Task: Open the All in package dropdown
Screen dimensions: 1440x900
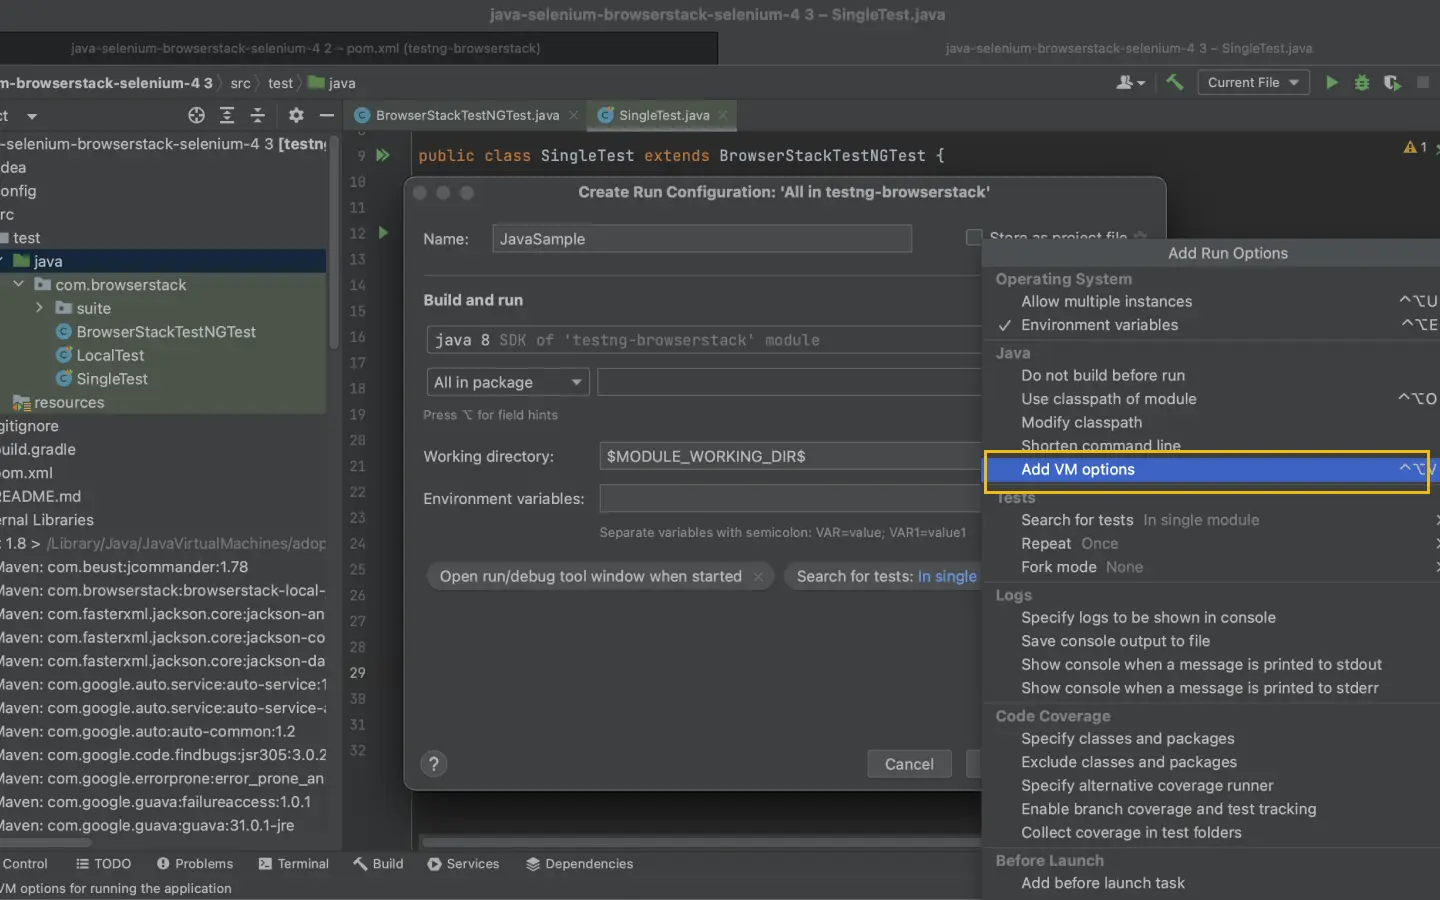Action: click(x=507, y=383)
